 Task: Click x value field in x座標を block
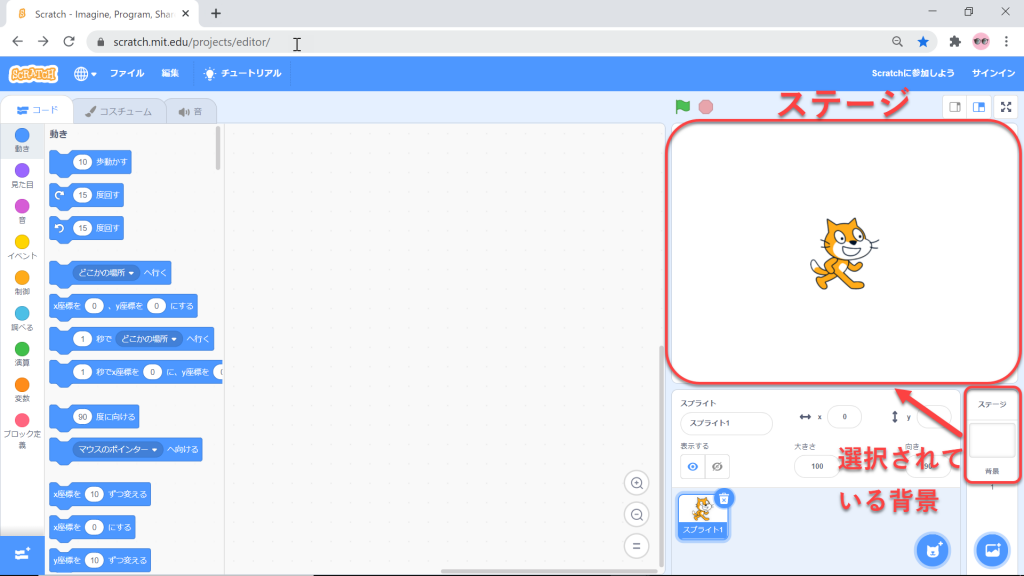[94, 306]
